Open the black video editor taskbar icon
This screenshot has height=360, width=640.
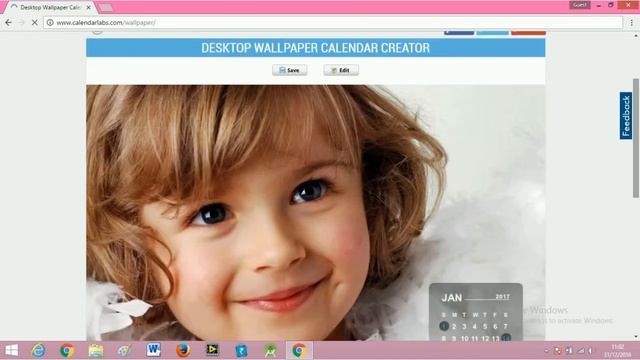(x=212, y=350)
